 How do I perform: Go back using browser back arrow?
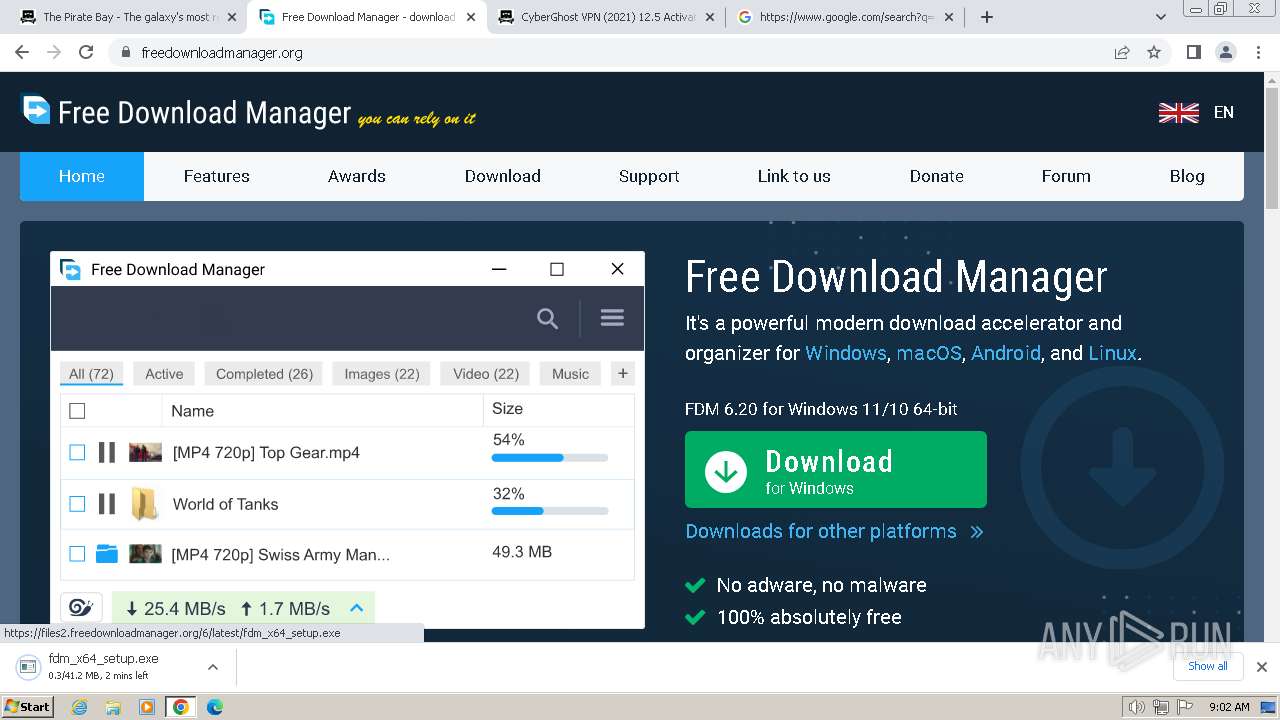[x=22, y=52]
